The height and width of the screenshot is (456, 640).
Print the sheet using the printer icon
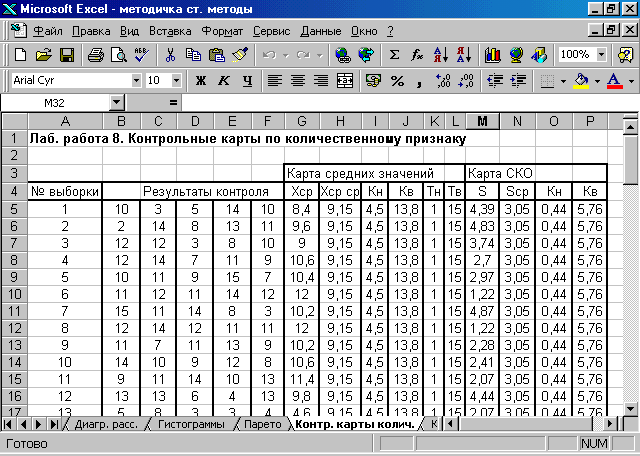tap(96, 54)
